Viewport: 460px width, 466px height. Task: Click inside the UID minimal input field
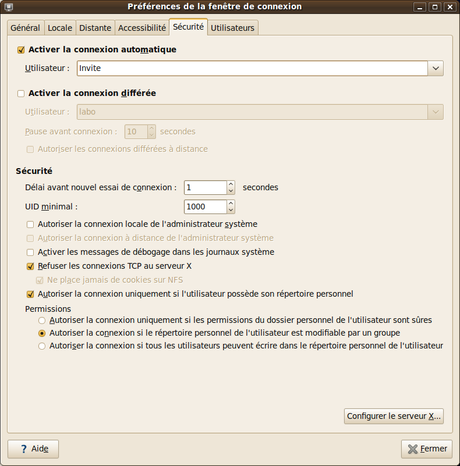(x=205, y=207)
